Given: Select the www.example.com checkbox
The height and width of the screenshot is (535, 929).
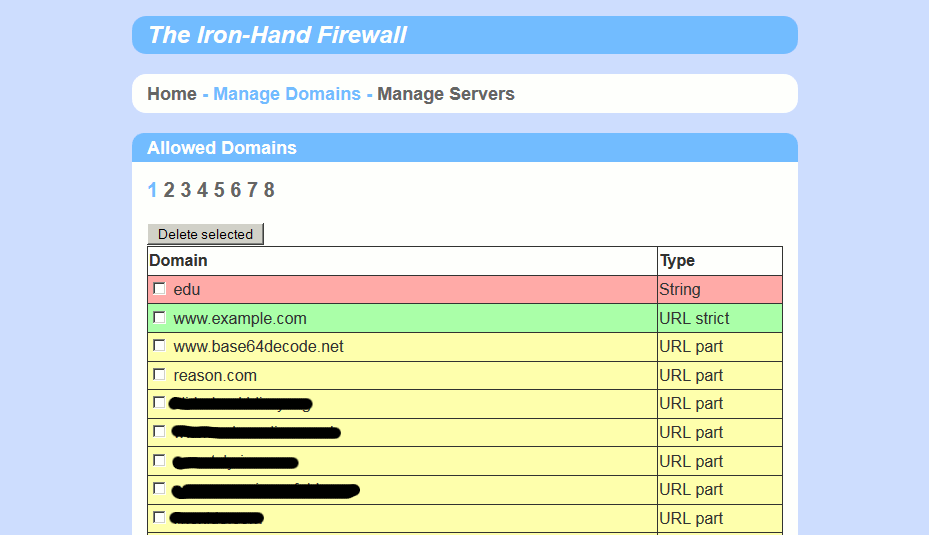Looking at the screenshot, I should [160, 318].
